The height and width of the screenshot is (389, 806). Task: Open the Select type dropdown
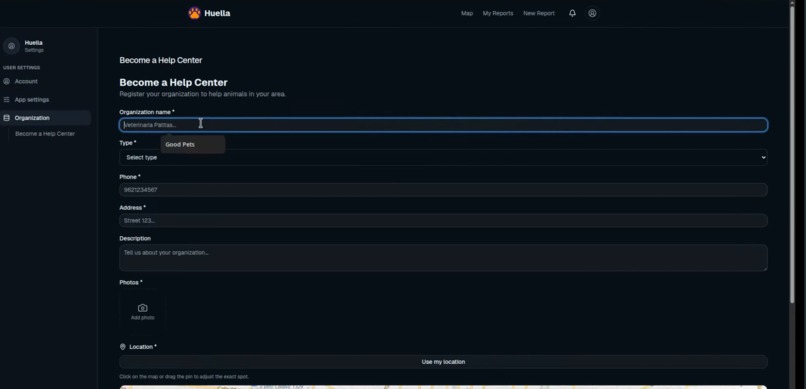444,157
